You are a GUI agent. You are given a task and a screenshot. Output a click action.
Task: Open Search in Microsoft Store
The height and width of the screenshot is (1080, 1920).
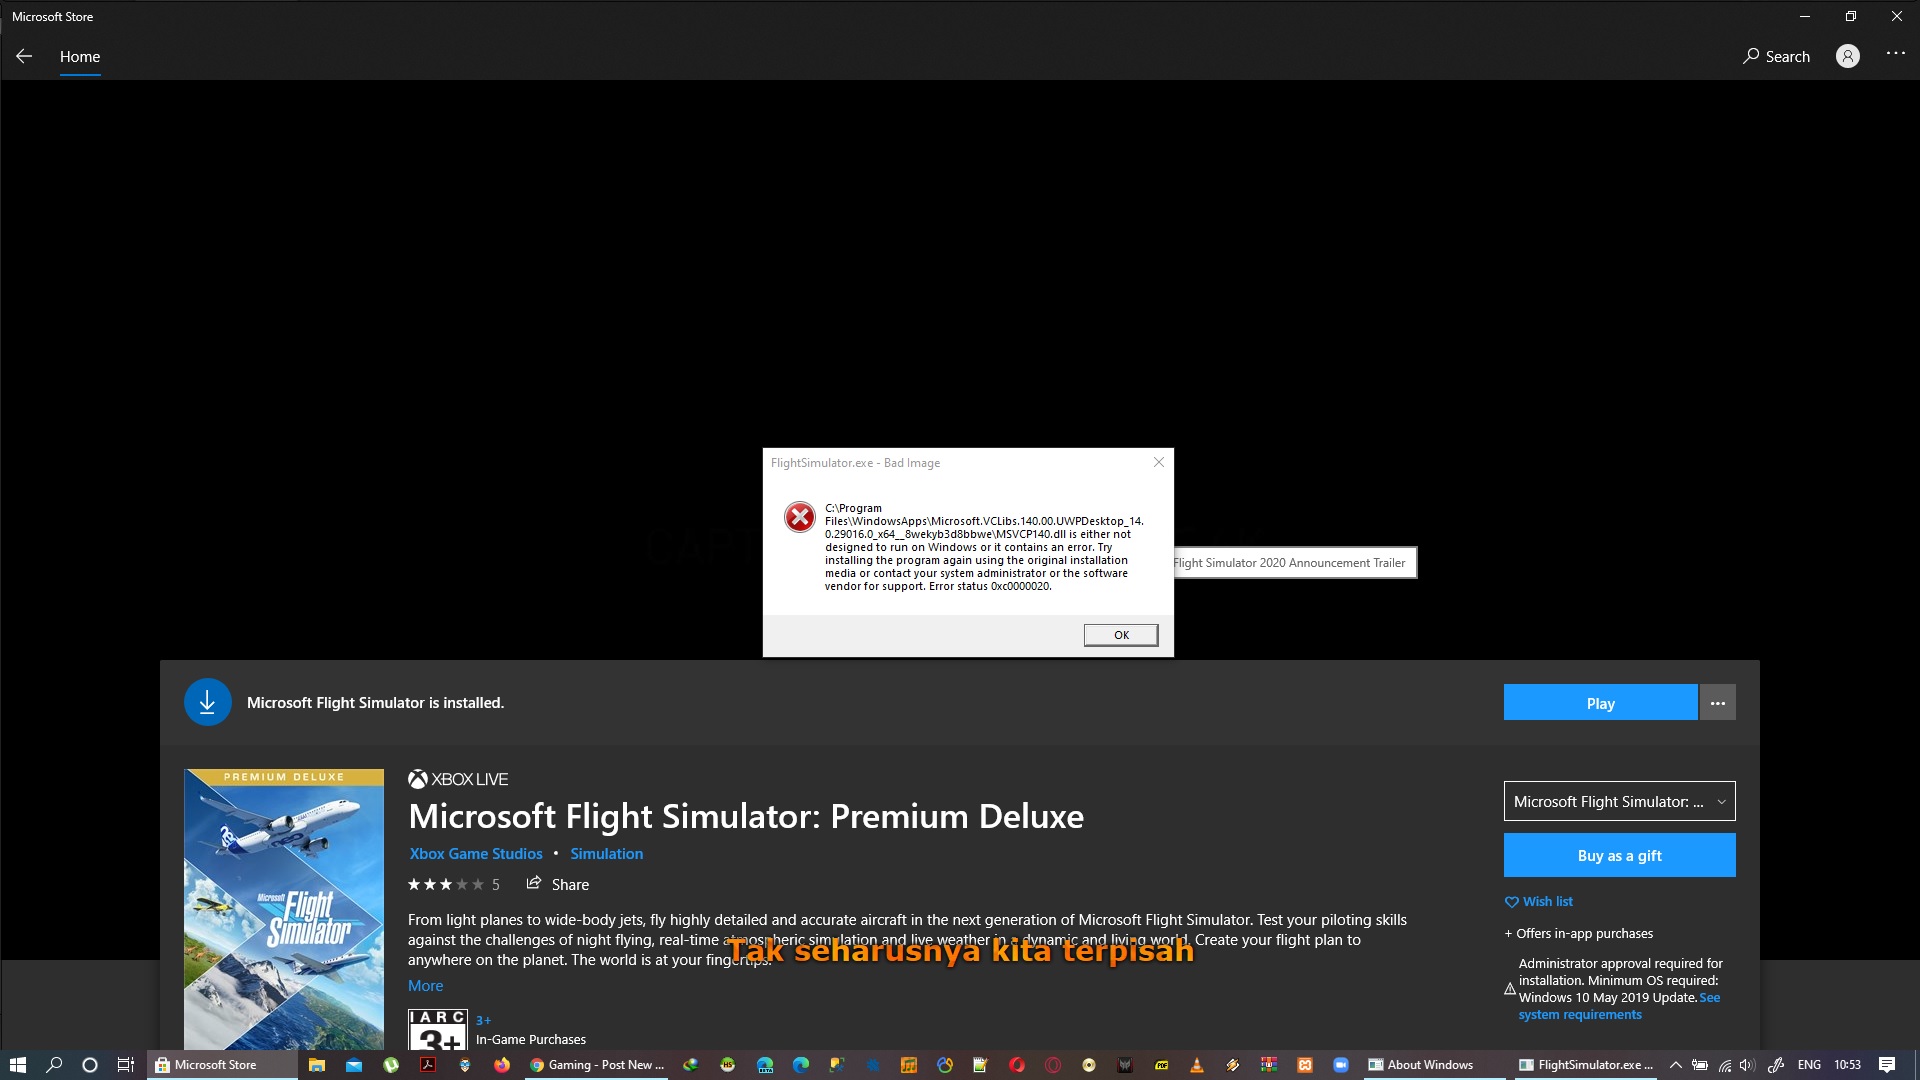coord(1776,57)
